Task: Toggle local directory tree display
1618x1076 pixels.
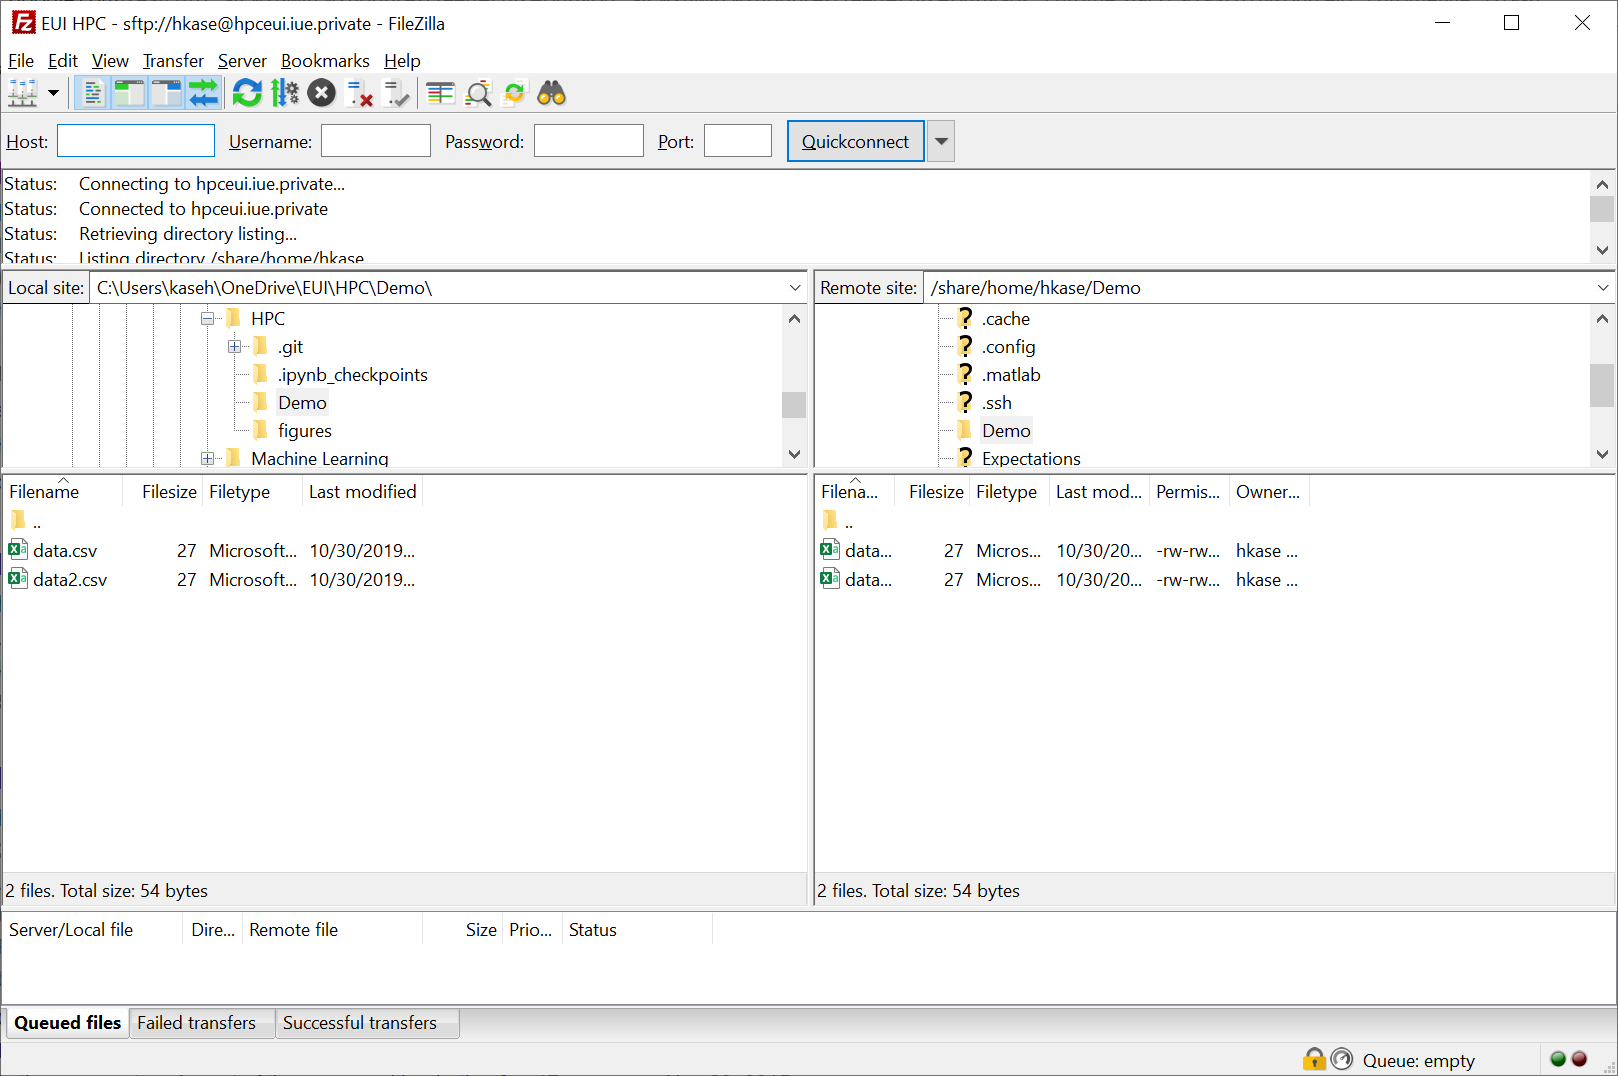Action: click(x=129, y=94)
